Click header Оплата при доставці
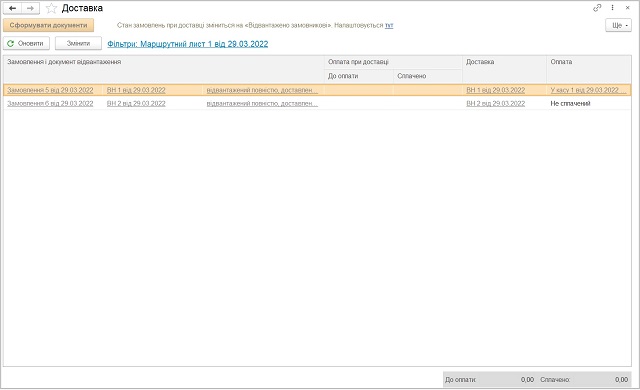The height and width of the screenshot is (390, 640). coord(393,62)
